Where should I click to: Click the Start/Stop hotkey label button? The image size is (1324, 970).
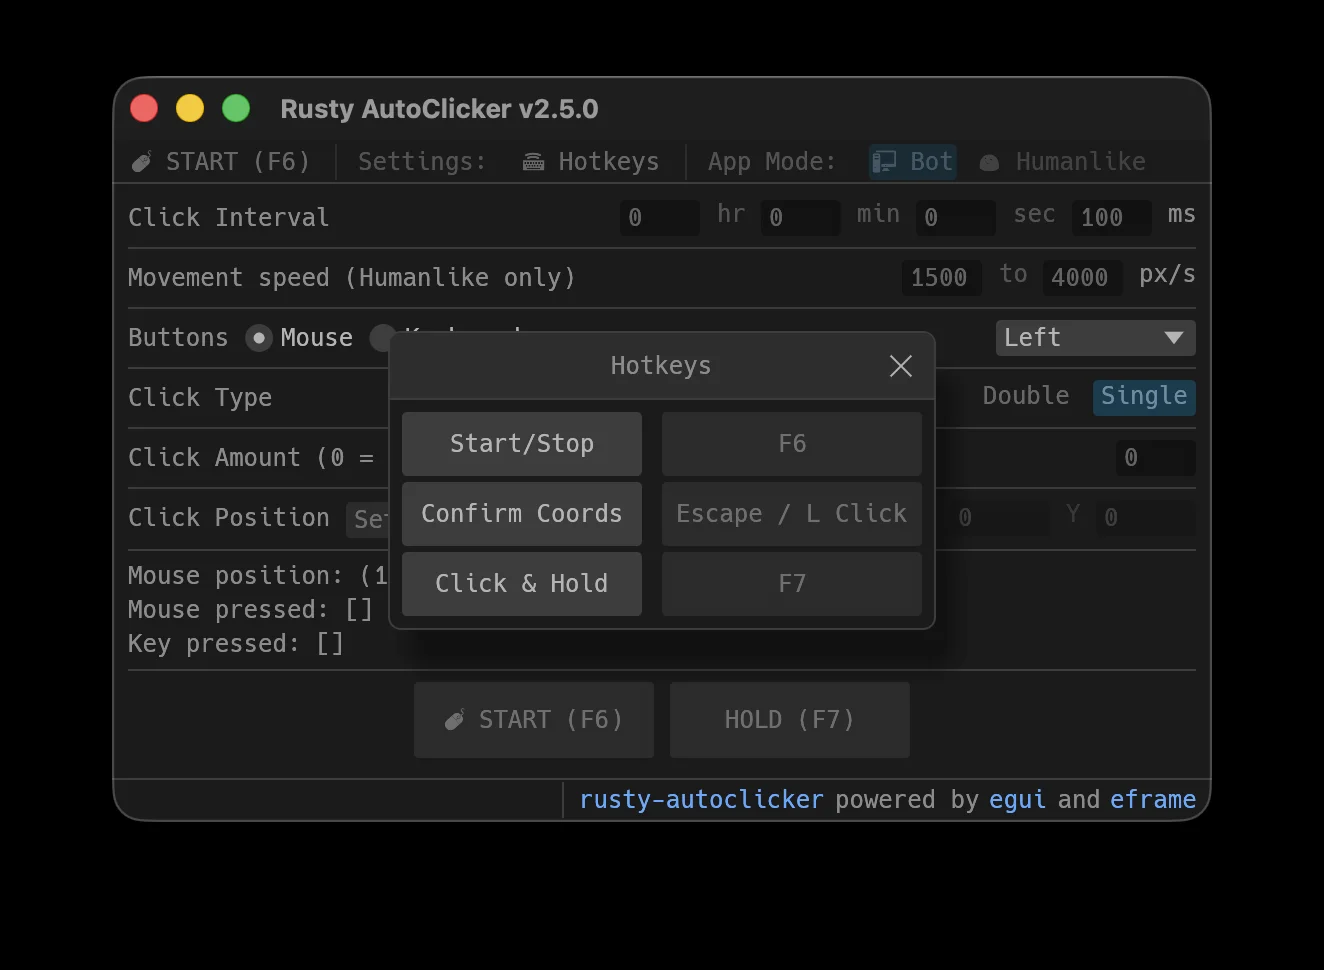522,444
